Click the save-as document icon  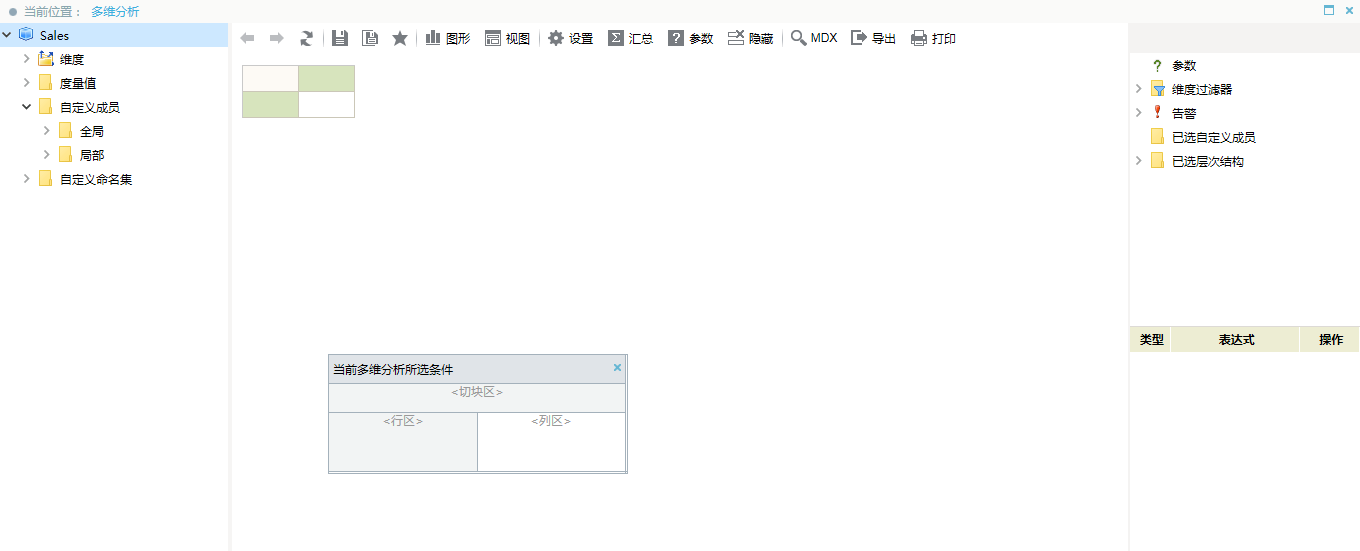(x=370, y=38)
